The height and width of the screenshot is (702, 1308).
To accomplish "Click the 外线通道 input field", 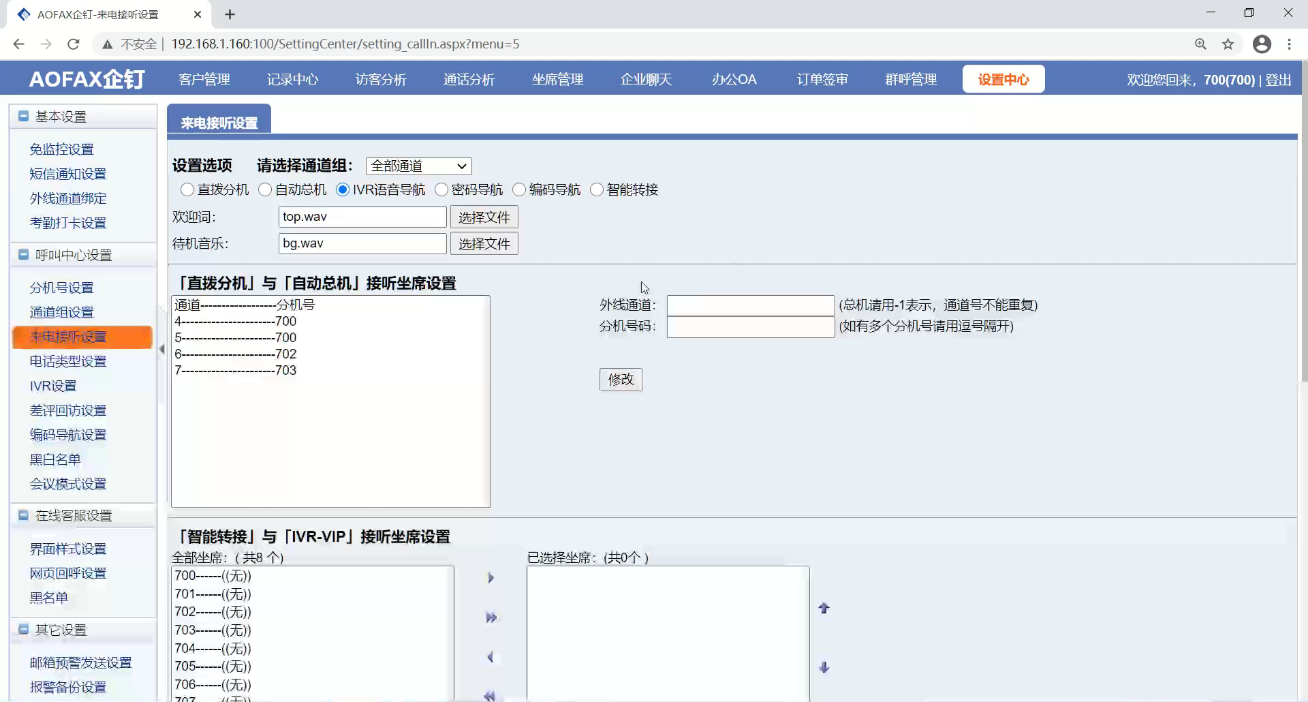I will pos(750,305).
